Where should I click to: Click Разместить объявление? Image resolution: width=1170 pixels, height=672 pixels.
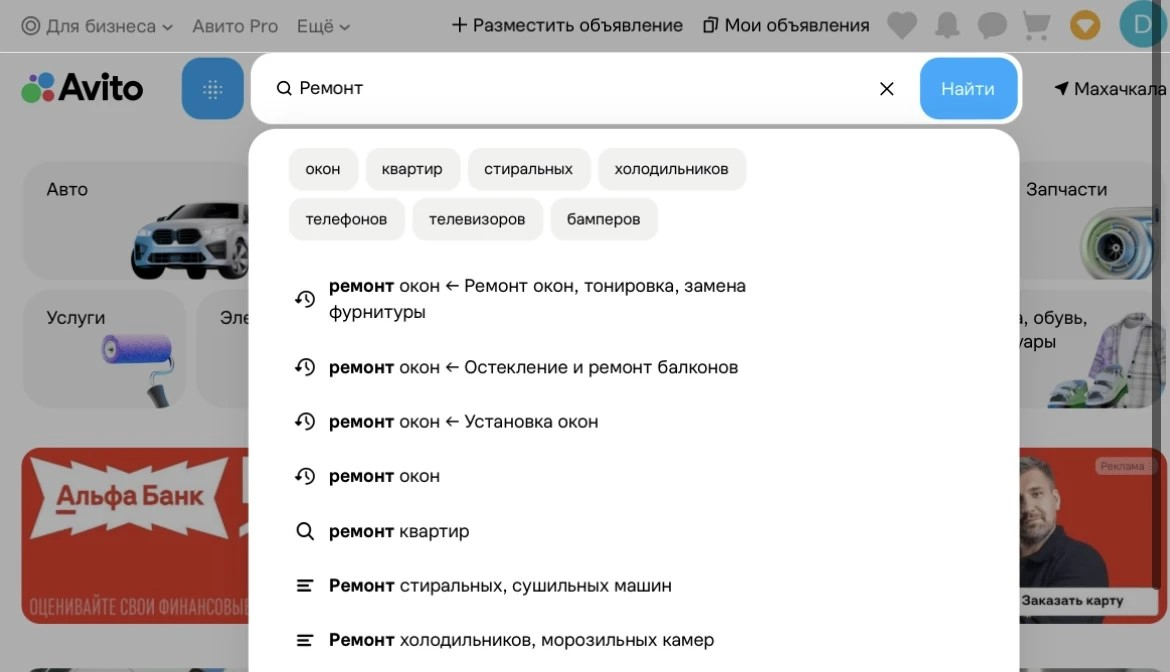tap(567, 25)
